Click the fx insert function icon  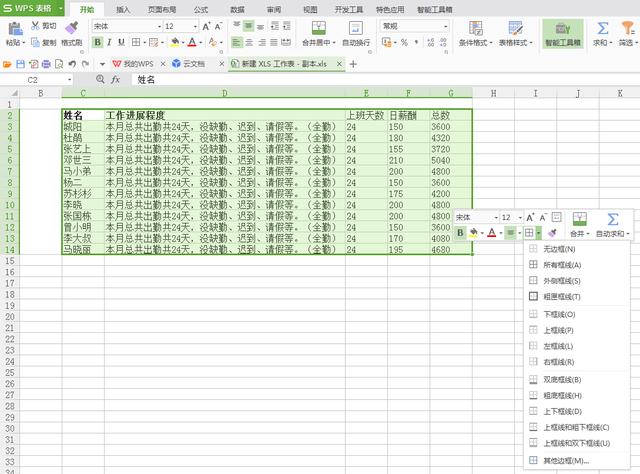tap(116, 79)
